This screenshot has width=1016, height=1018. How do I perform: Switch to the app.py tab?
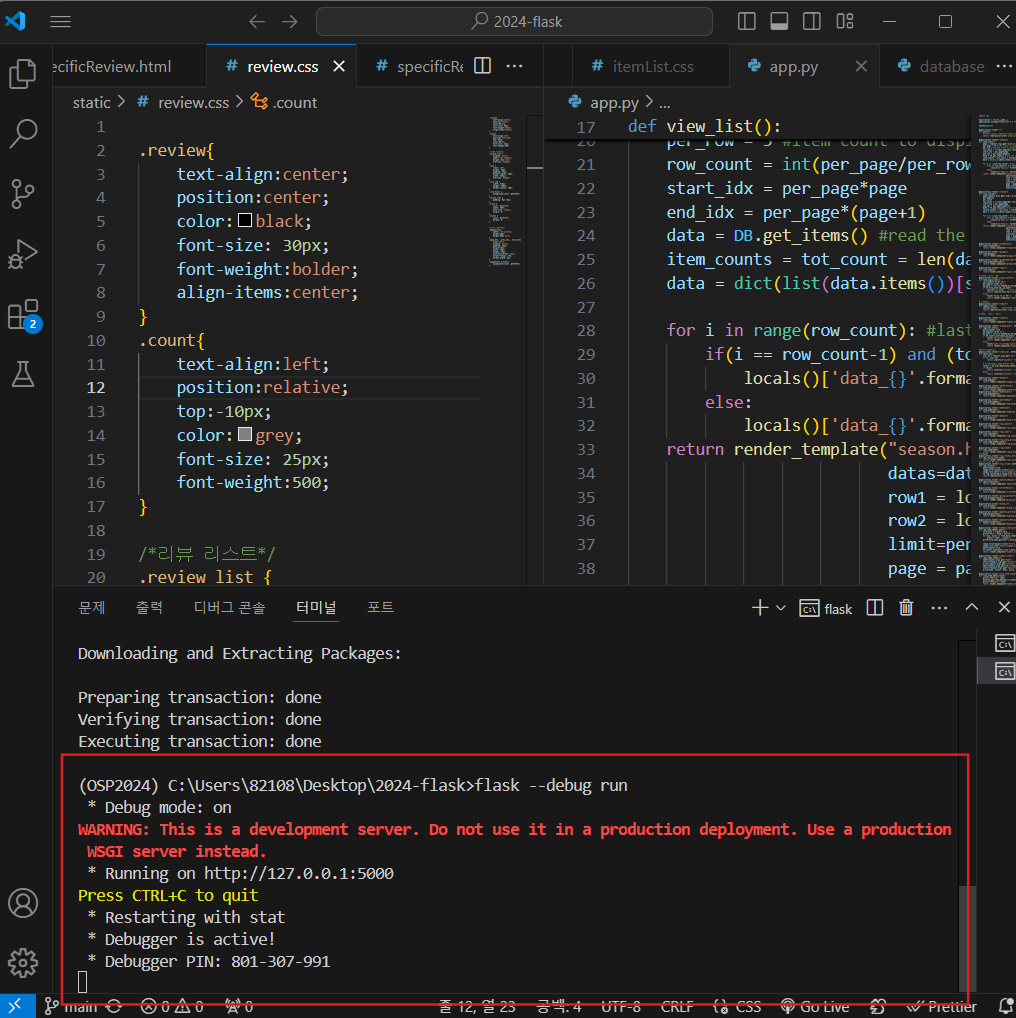[x=793, y=66]
